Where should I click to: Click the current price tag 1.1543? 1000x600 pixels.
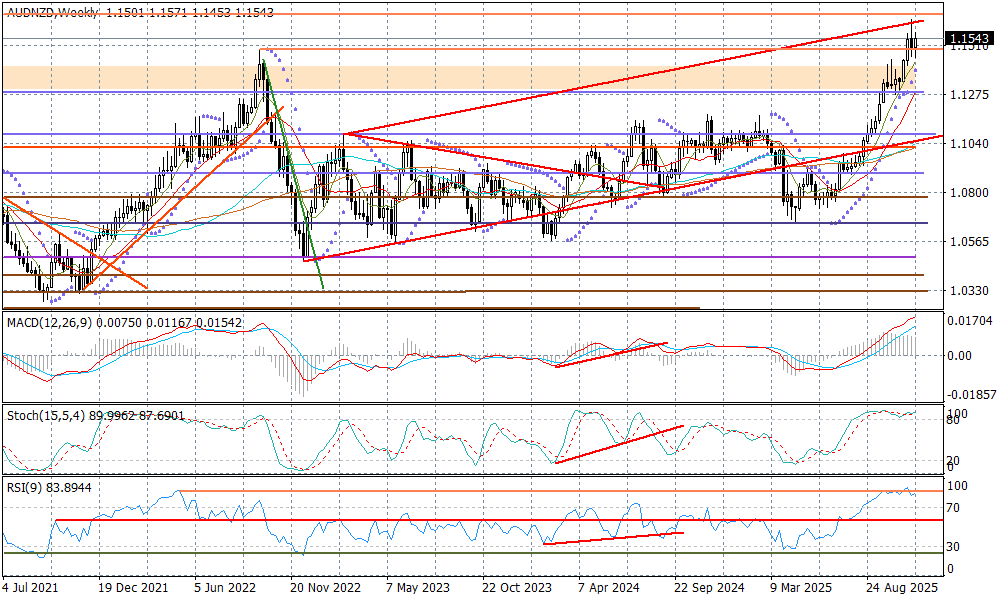tap(967, 37)
